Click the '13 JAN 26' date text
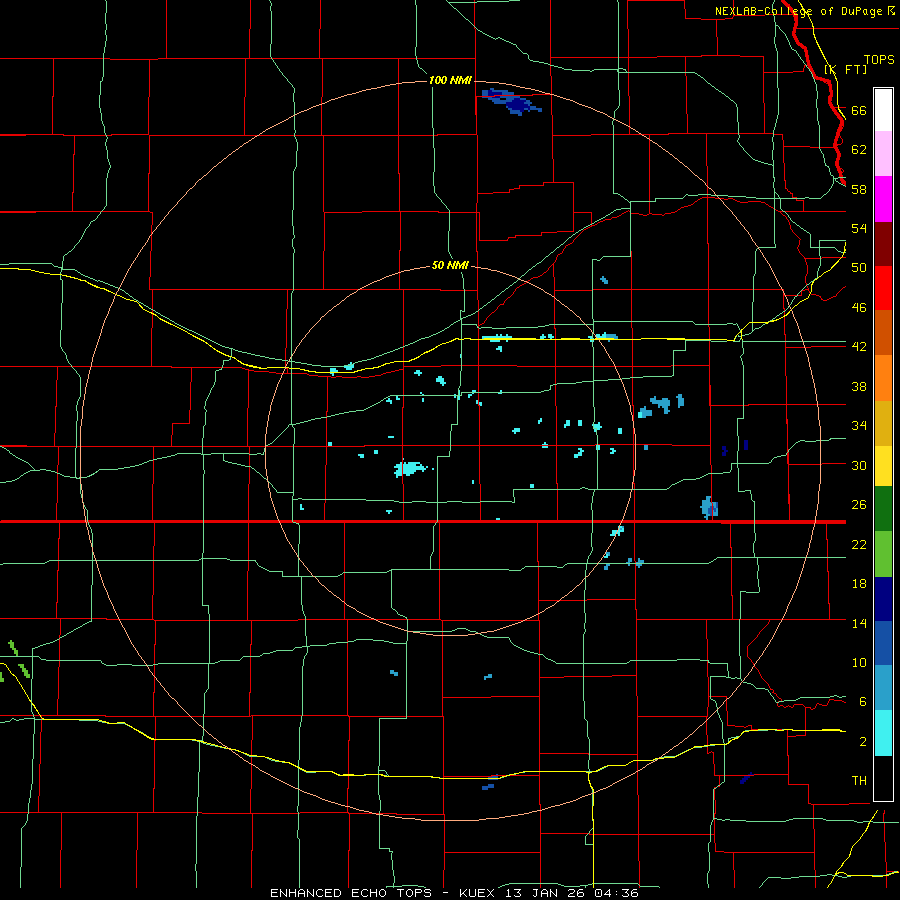 [544, 893]
